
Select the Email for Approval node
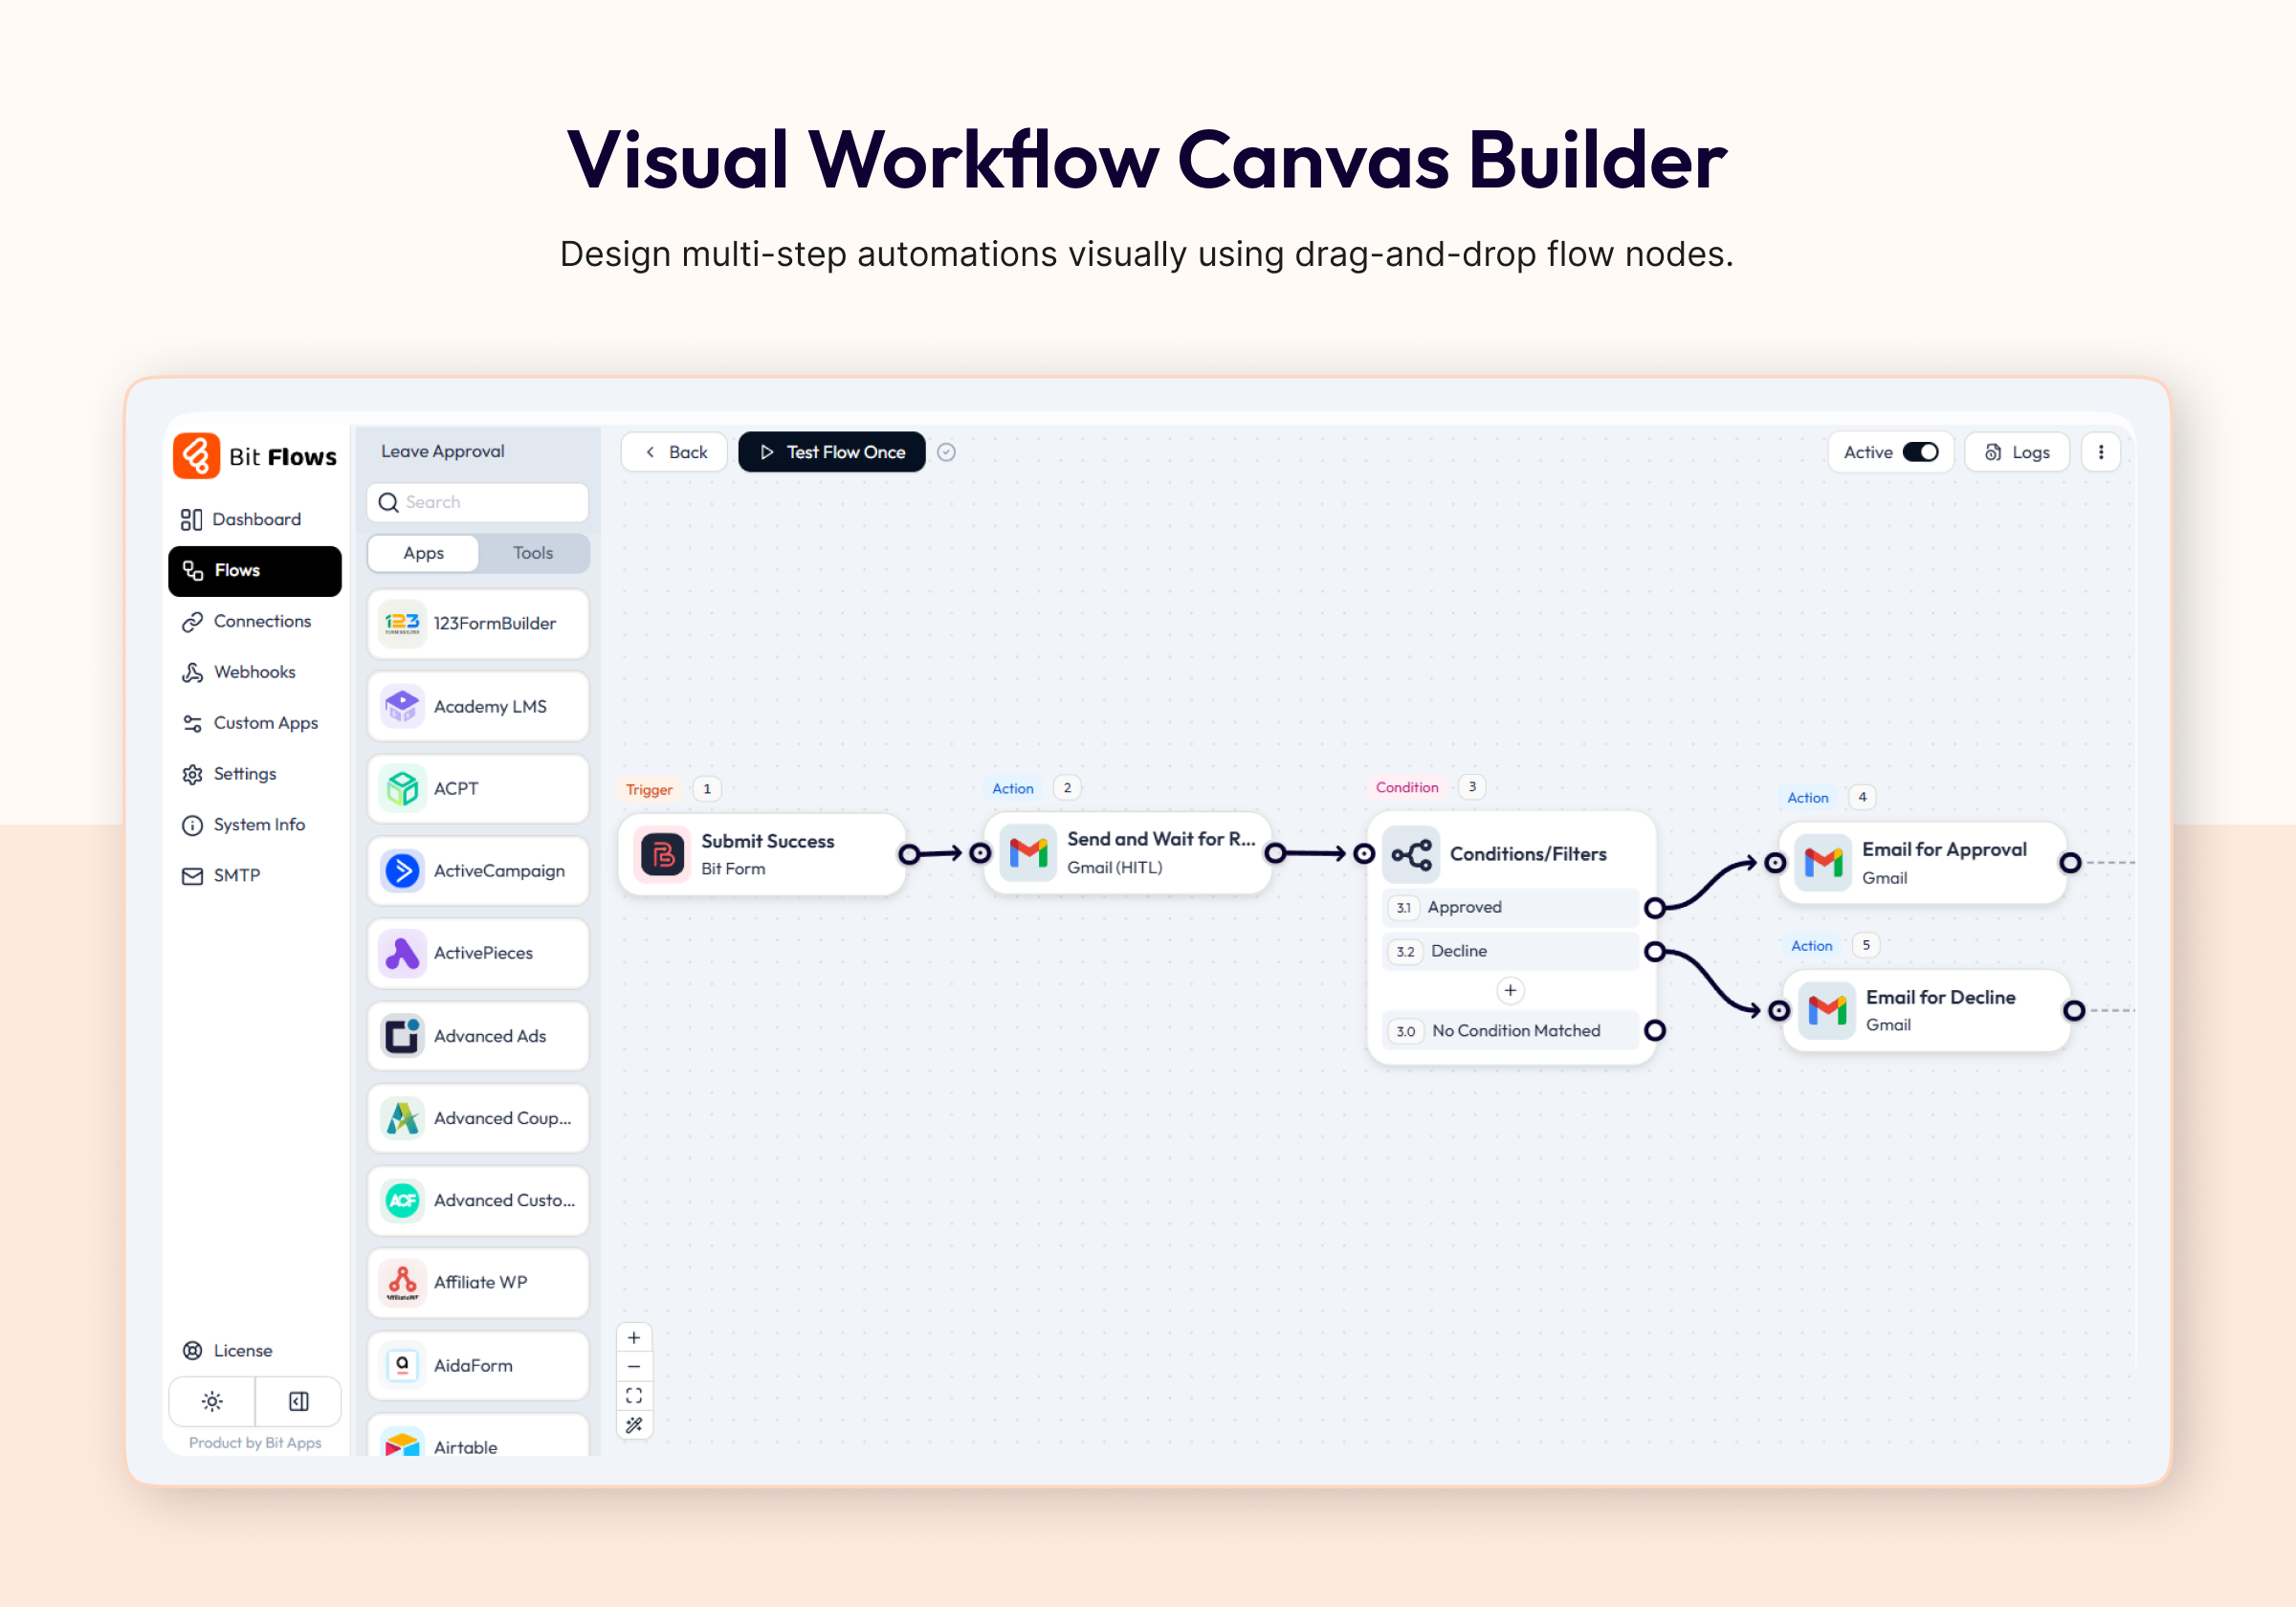[x=1922, y=863]
